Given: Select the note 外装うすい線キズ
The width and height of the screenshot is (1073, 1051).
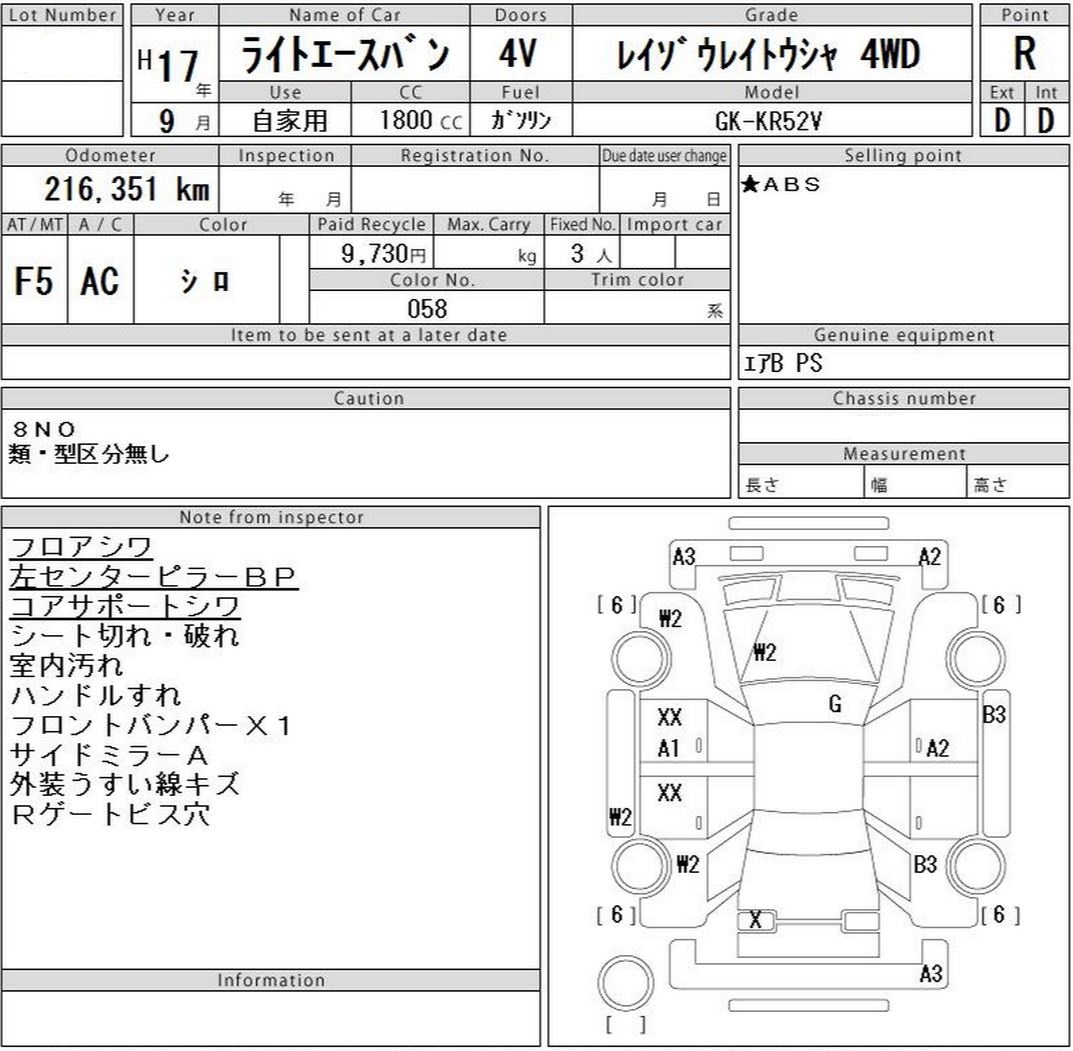Looking at the screenshot, I should click(125, 784).
